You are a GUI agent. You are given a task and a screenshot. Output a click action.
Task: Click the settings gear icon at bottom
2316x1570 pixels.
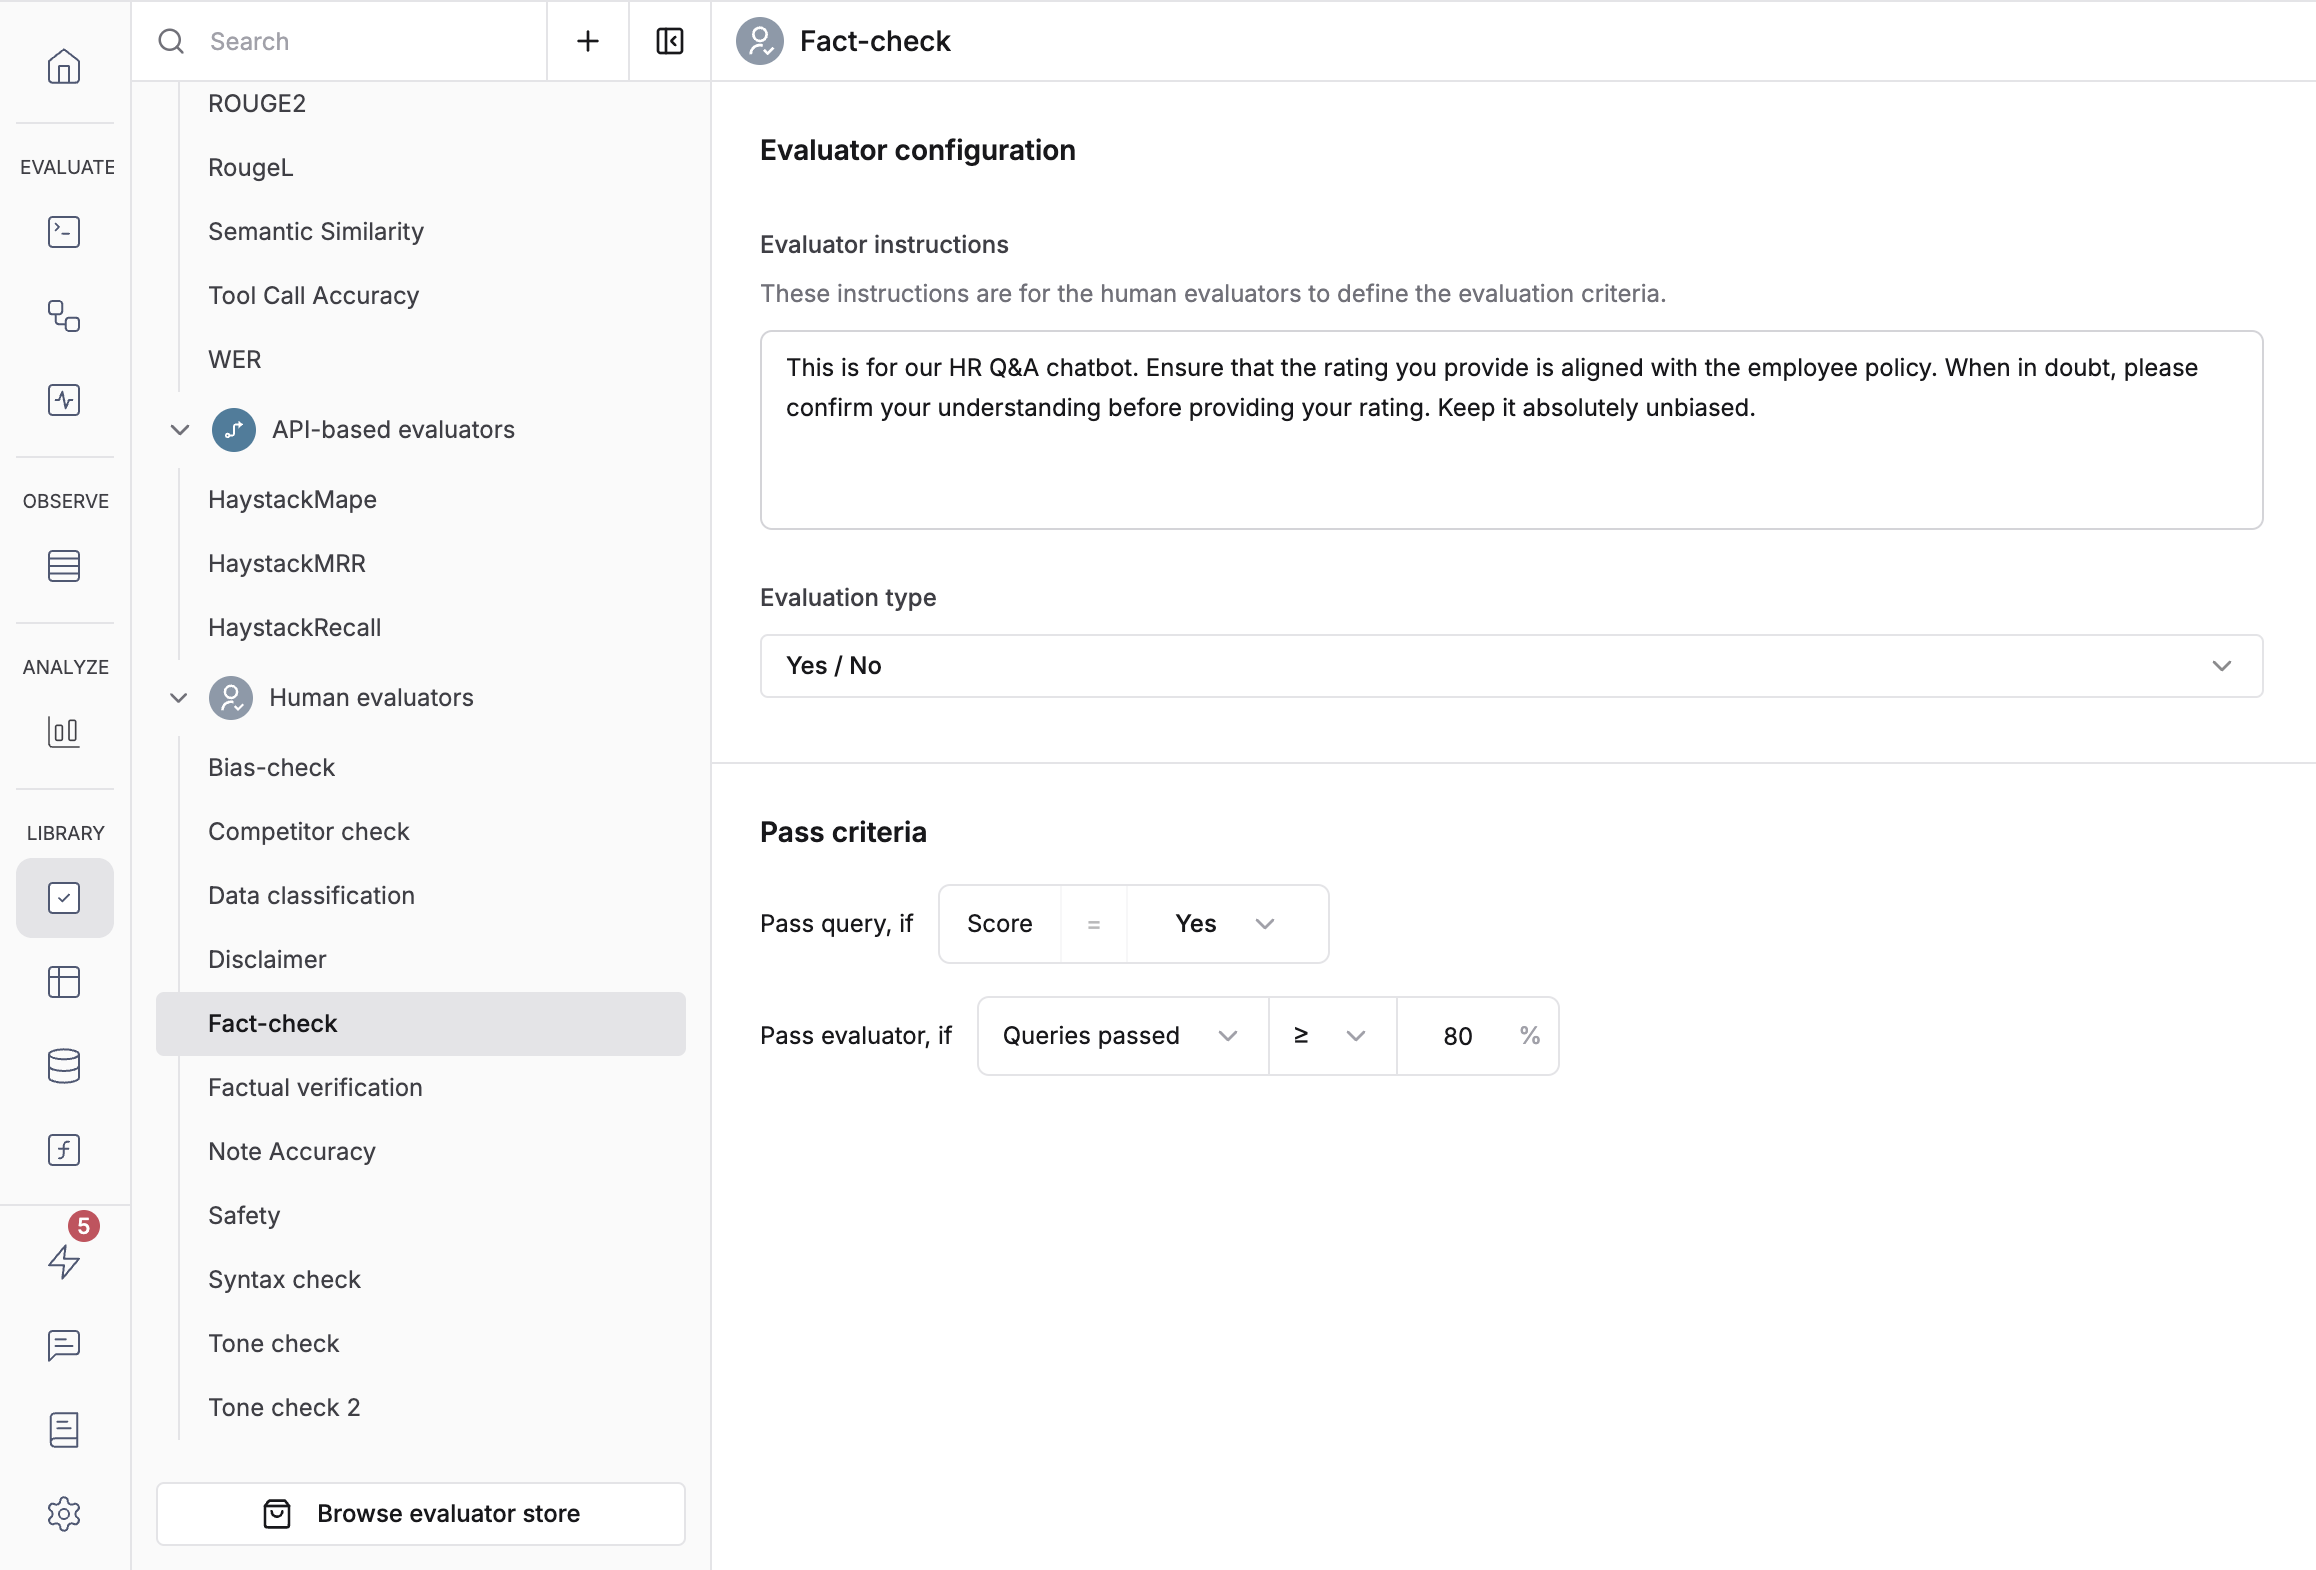coord(65,1512)
